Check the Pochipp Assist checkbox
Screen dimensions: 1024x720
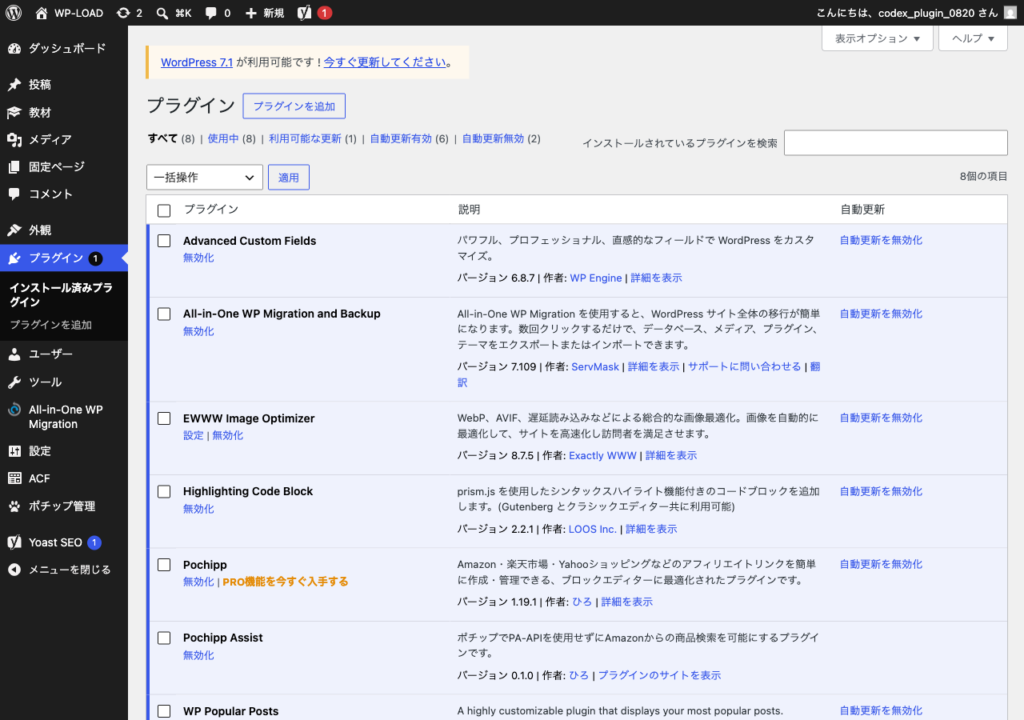164,638
